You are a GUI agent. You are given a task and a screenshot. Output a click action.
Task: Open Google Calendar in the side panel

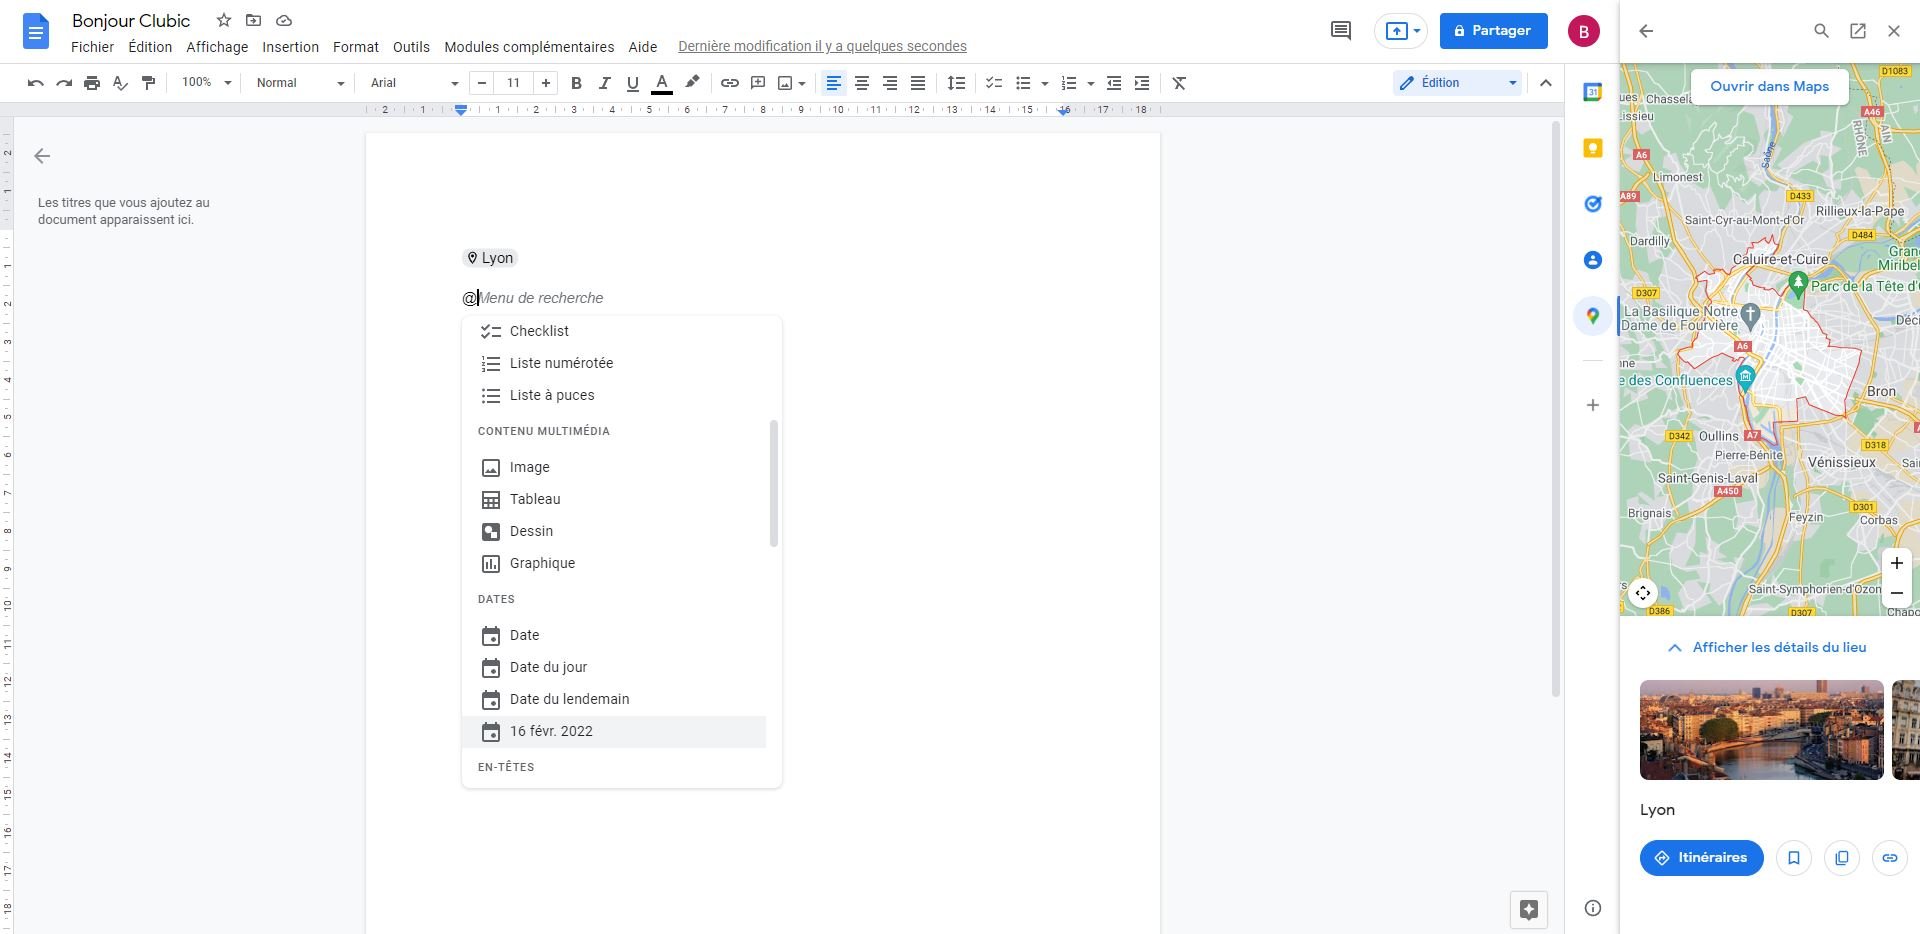[x=1593, y=92]
